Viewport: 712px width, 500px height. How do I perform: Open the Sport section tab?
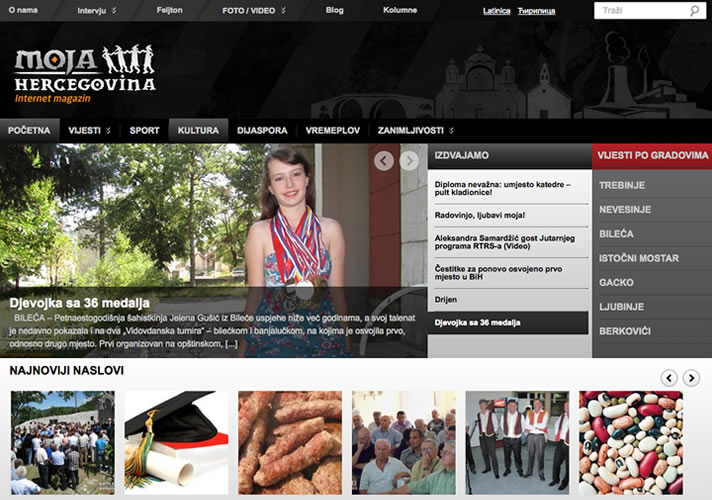144,130
